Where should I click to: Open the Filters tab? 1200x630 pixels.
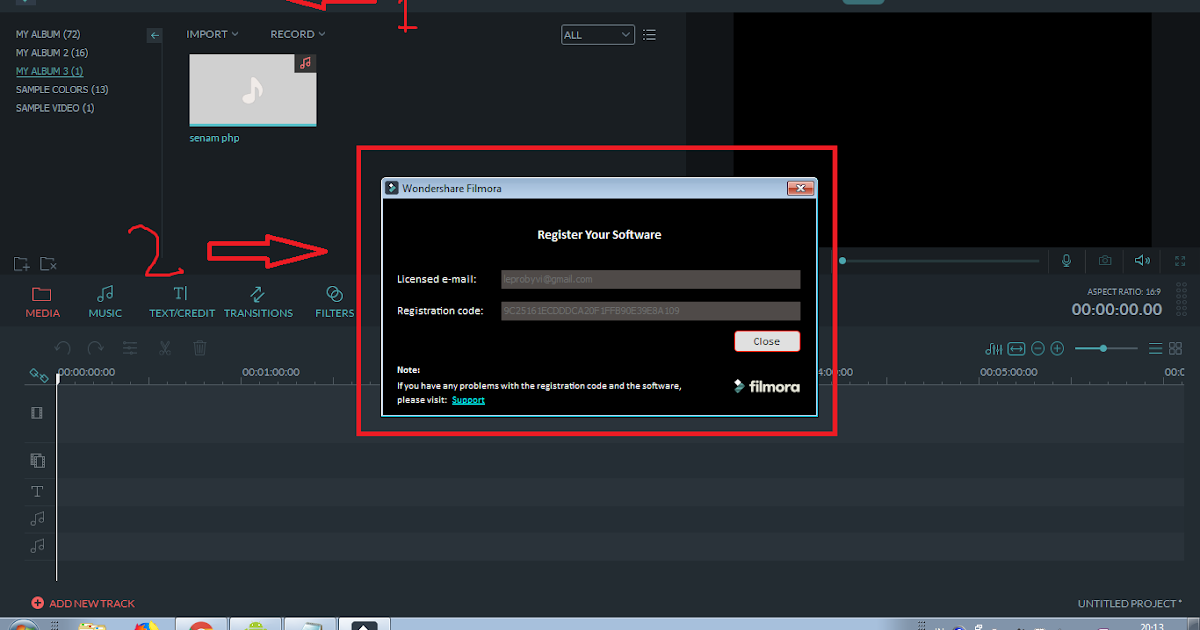coord(334,302)
